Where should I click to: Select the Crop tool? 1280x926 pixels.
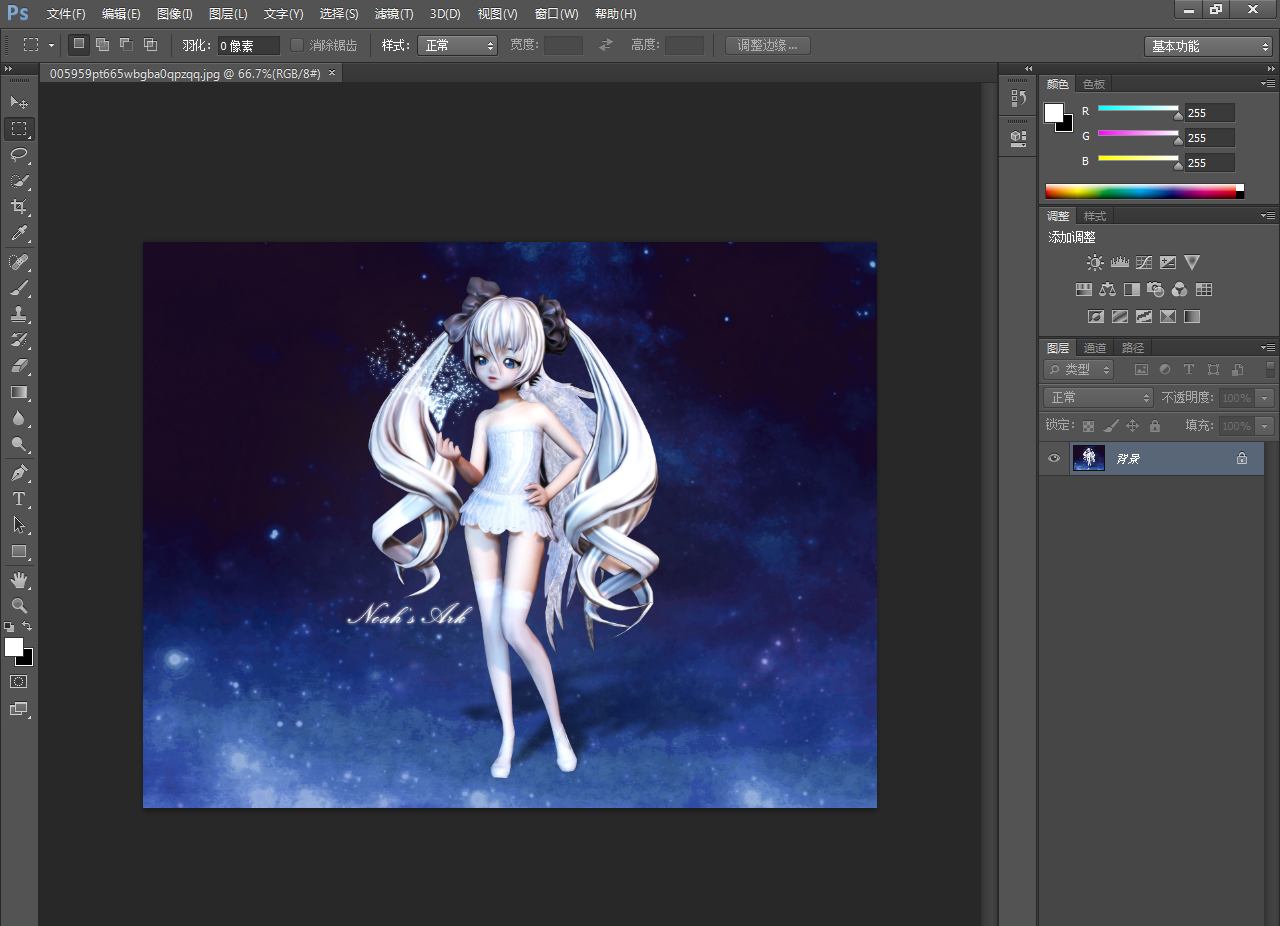(x=19, y=207)
